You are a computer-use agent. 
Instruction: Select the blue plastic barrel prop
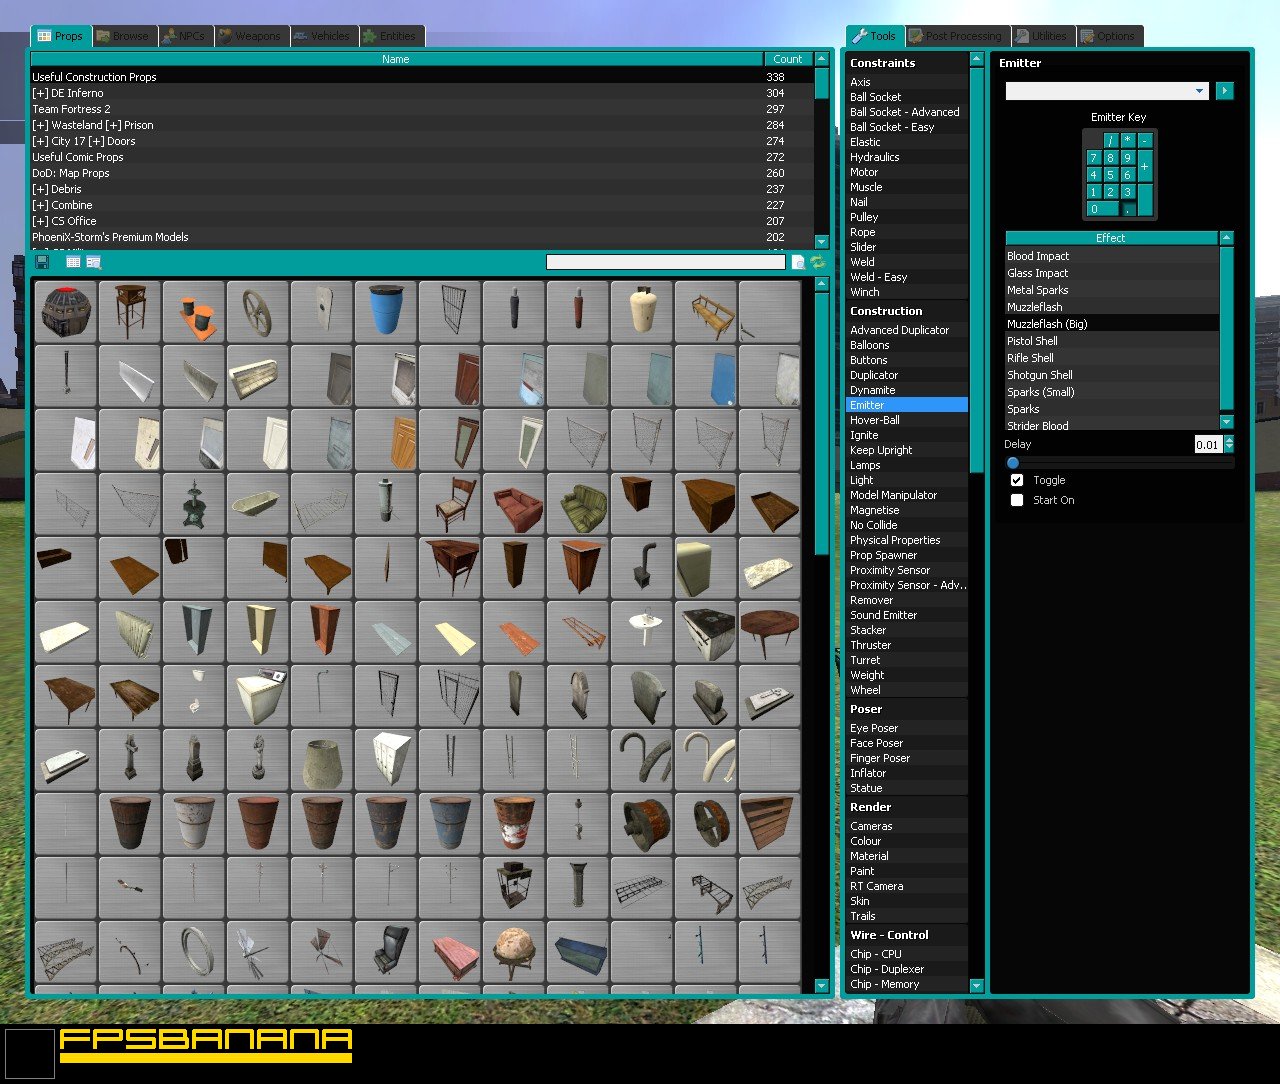386,311
